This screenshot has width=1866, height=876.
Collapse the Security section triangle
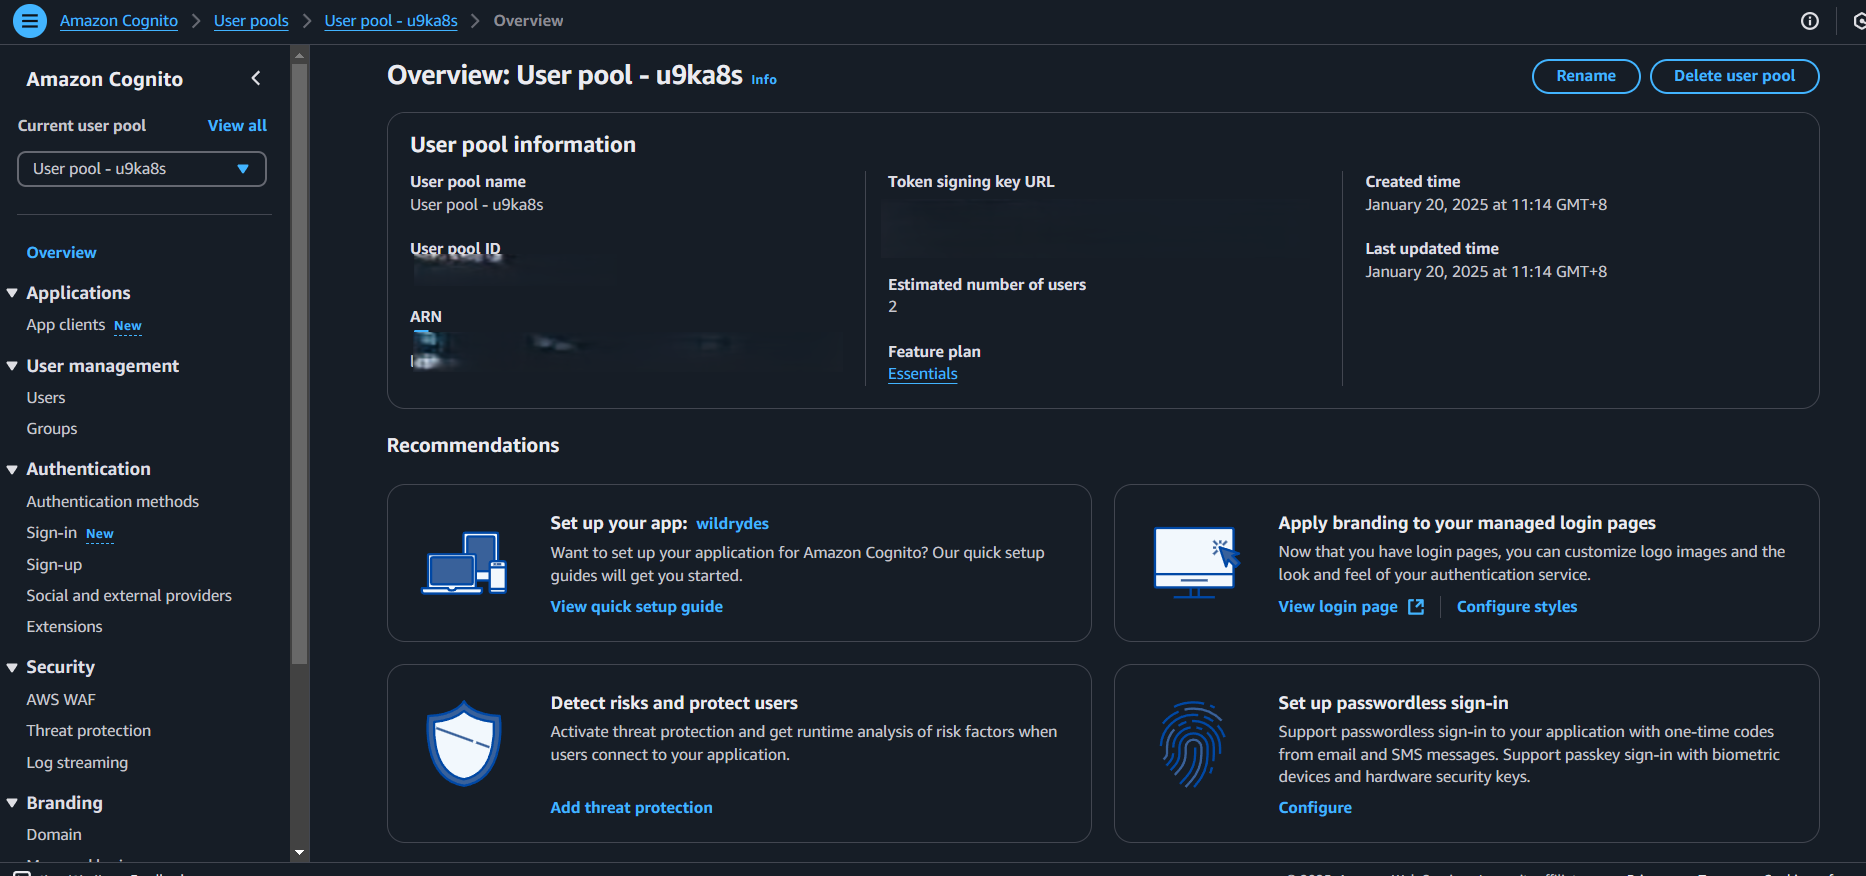point(12,667)
